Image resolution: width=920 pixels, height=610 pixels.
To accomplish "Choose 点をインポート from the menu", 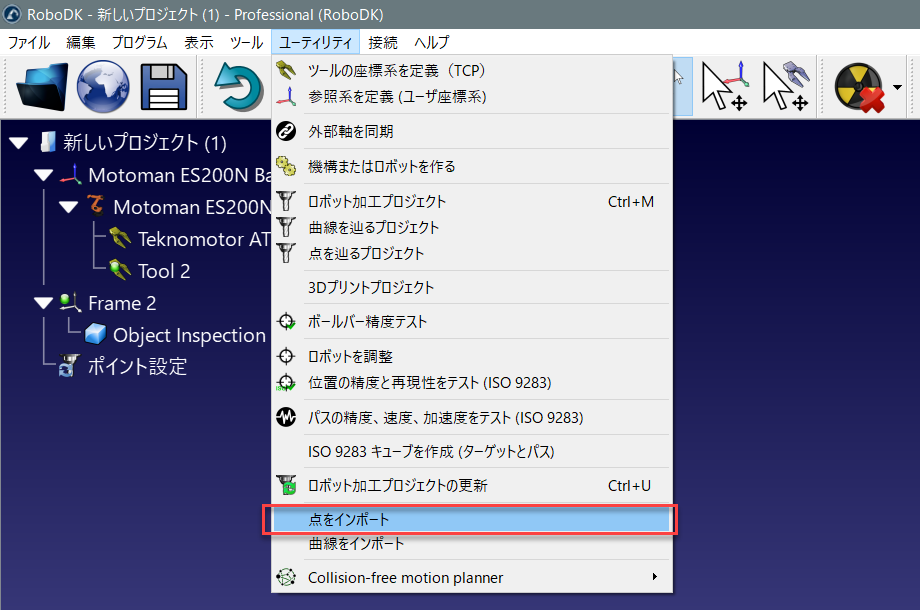I will click(472, 520).
